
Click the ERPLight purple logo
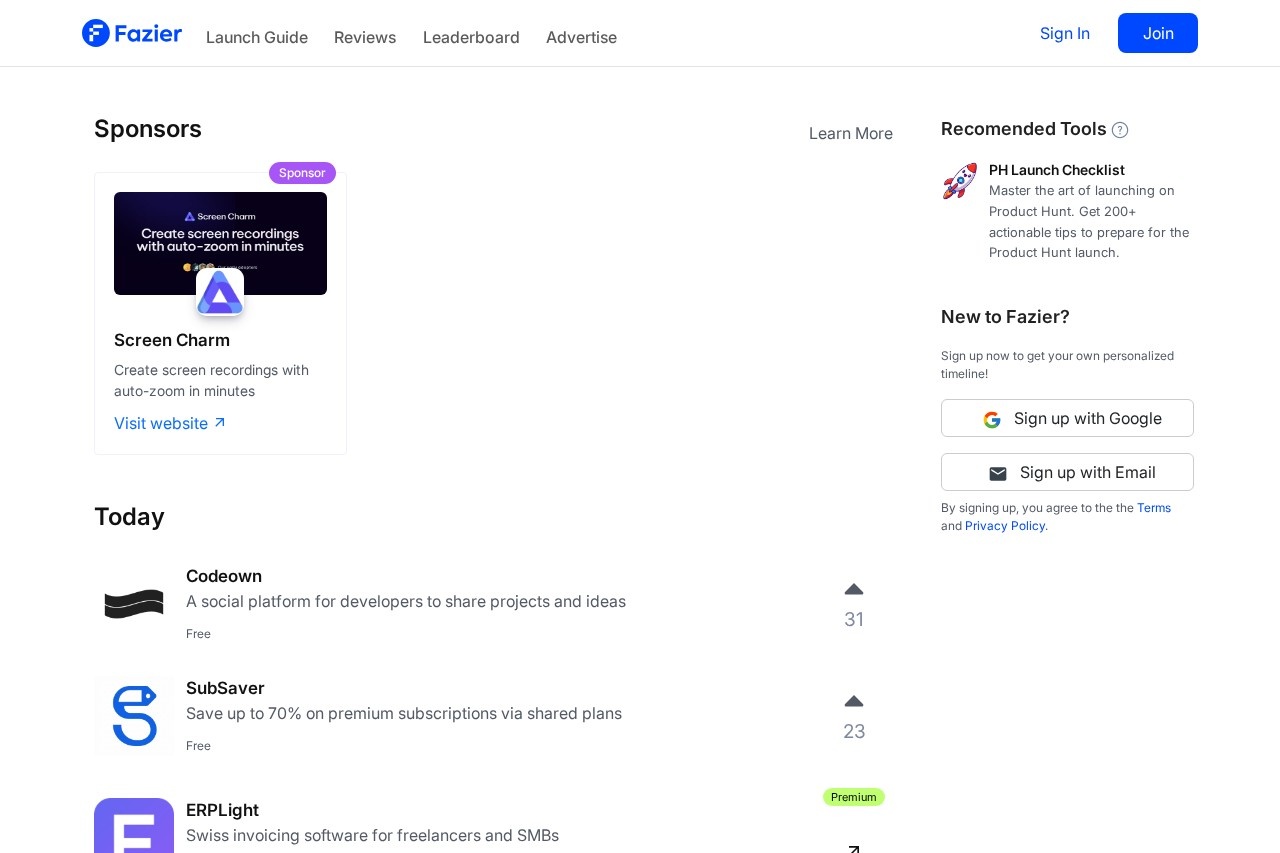coord(134,826)
